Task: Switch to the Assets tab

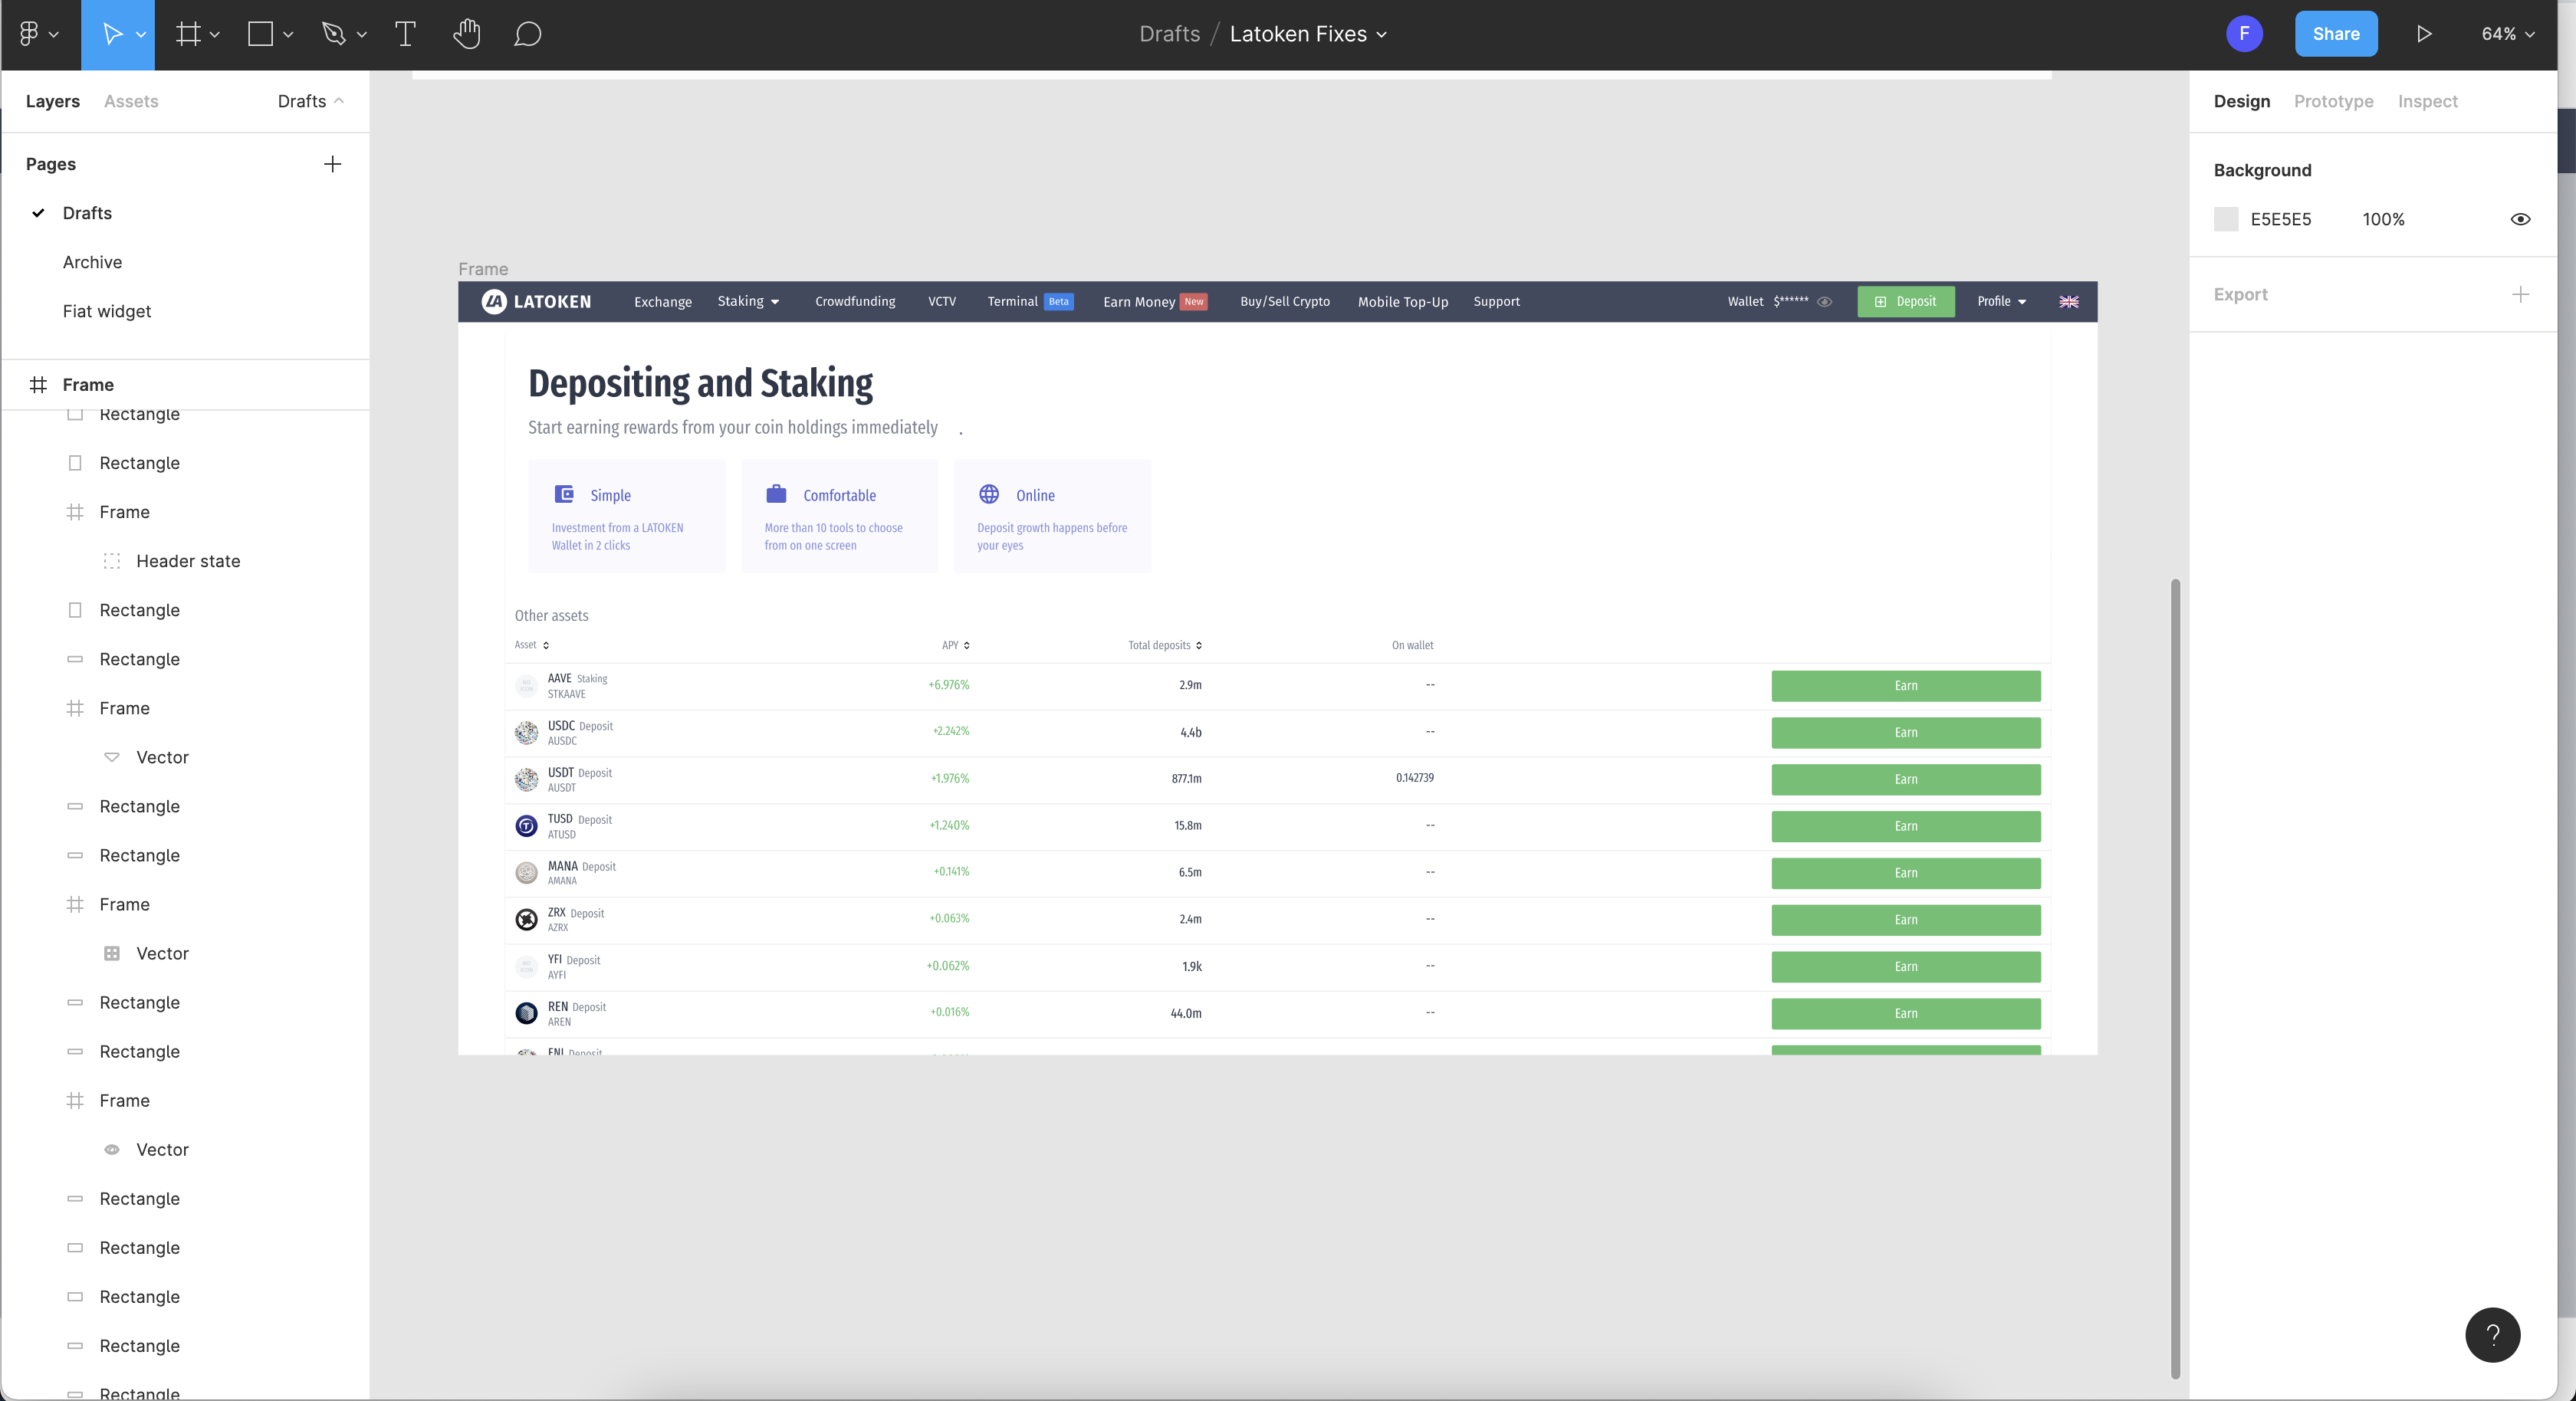Action: 131,101
